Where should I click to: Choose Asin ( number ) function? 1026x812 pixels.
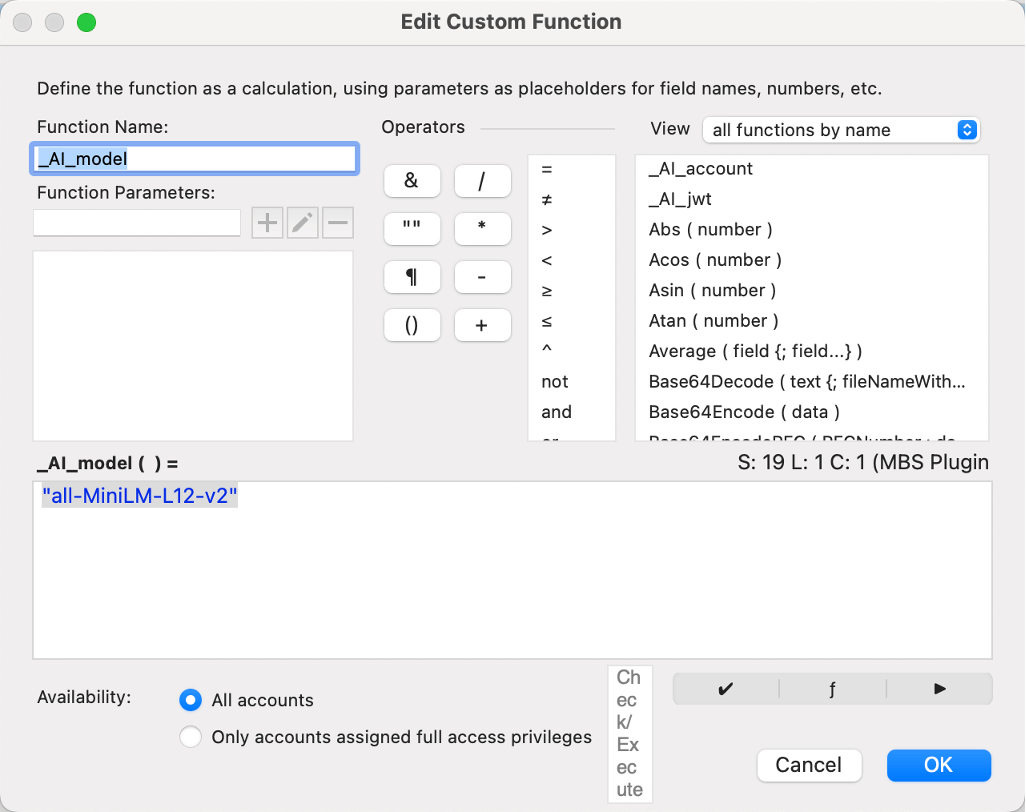(x=811, y=291)
